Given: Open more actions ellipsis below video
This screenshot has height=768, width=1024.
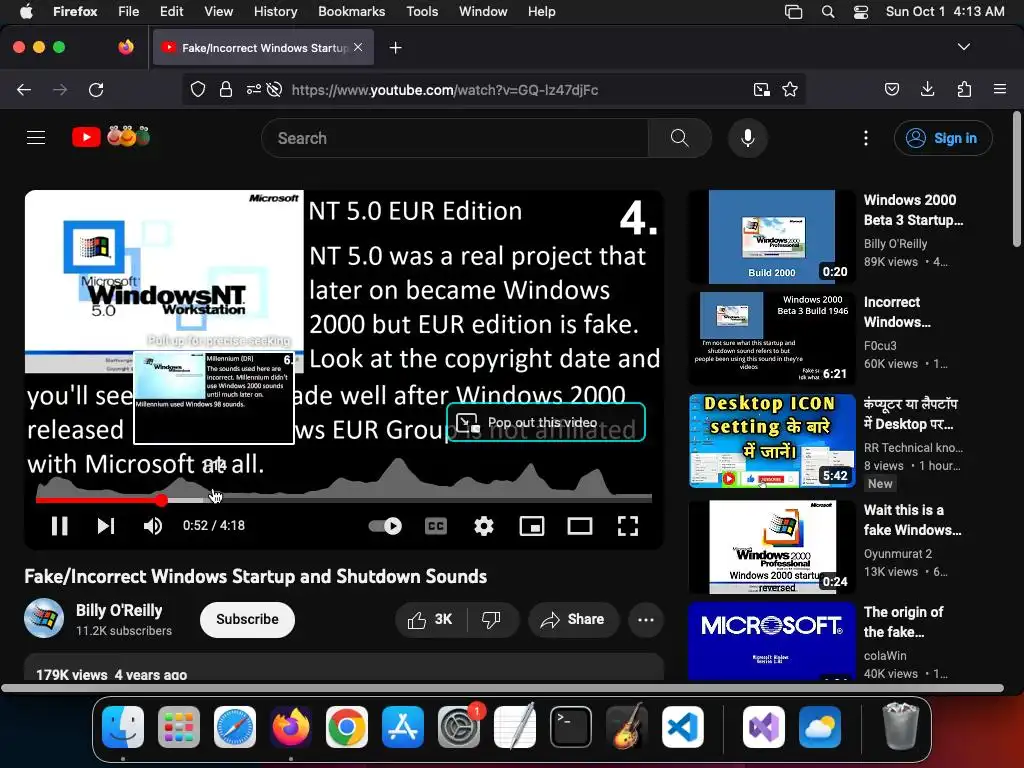Looking at the screenshot, I should 646,619.
